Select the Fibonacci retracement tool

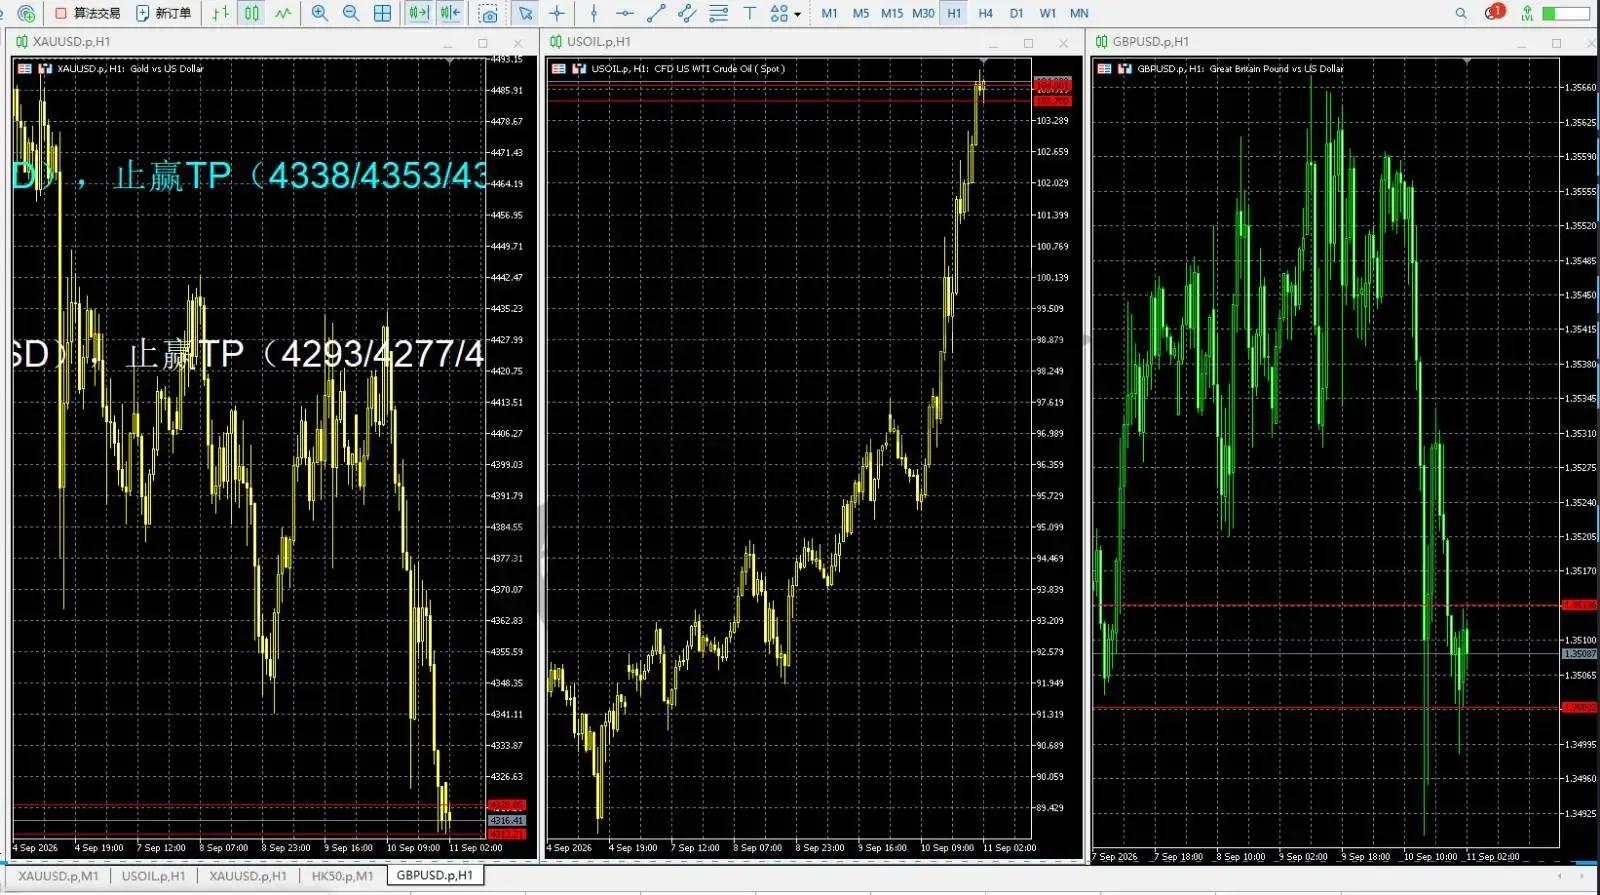tap(718, 13)
